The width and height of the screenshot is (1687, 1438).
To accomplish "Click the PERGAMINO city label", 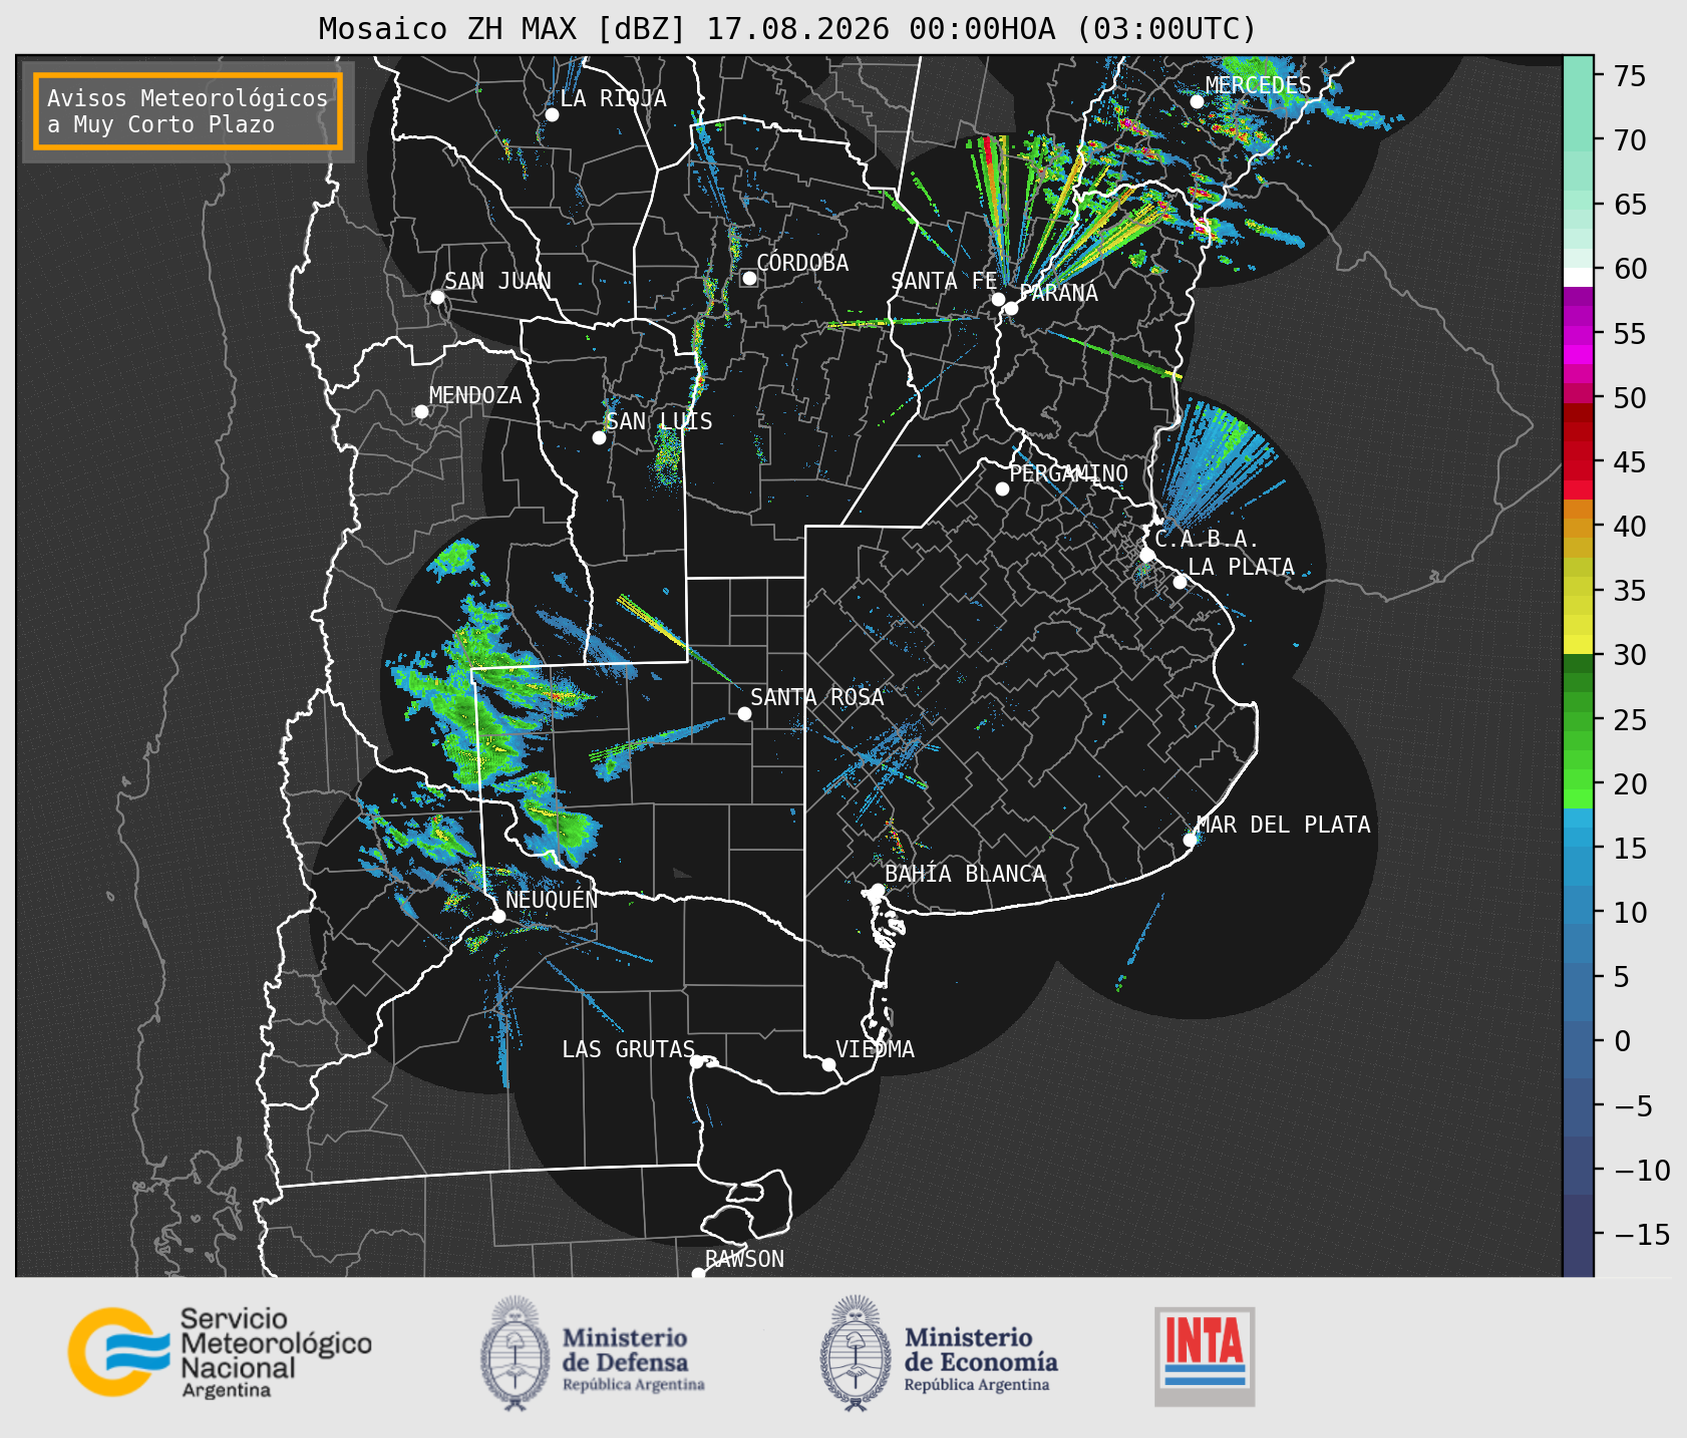I will coord(1069,473).
